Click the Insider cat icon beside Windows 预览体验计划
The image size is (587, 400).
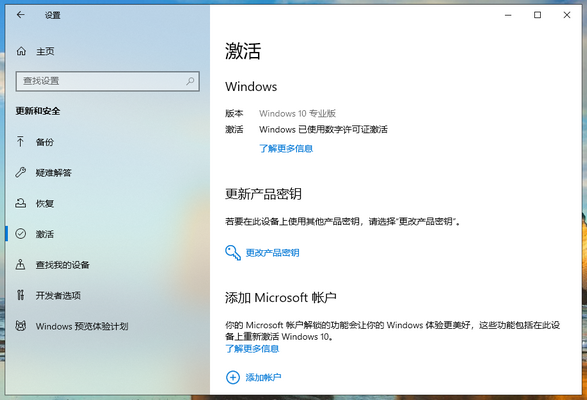(x=21, y=326)
